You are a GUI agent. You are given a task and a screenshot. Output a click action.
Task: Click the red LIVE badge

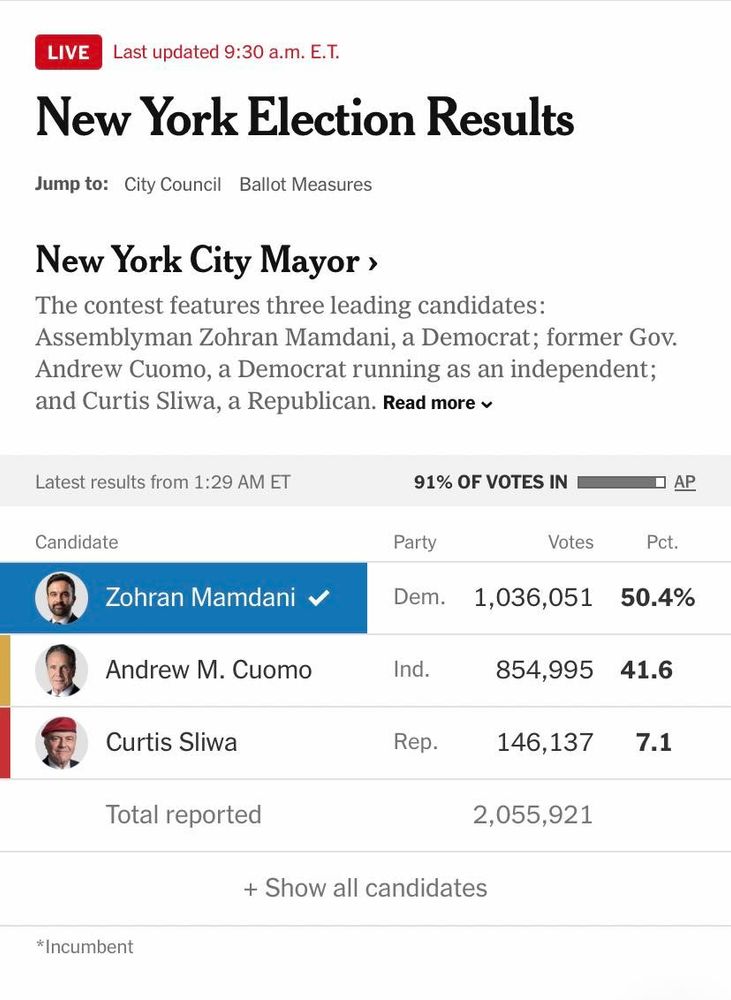(x=68, y=52)
